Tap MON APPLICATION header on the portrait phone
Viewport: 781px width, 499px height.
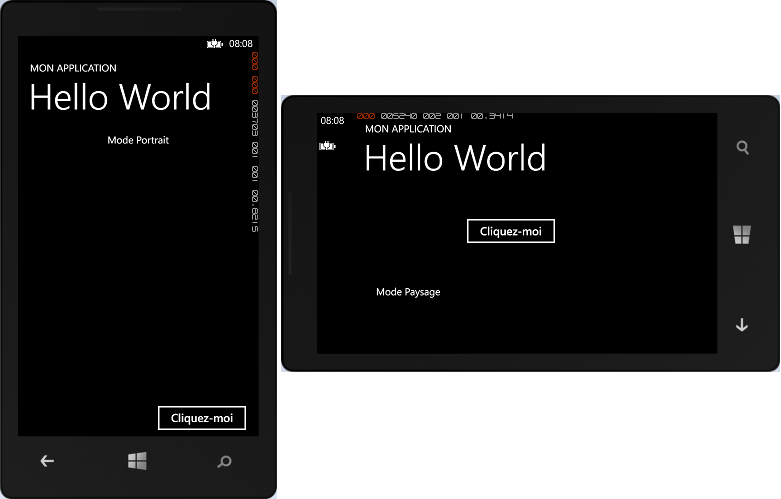coord(73,68)
